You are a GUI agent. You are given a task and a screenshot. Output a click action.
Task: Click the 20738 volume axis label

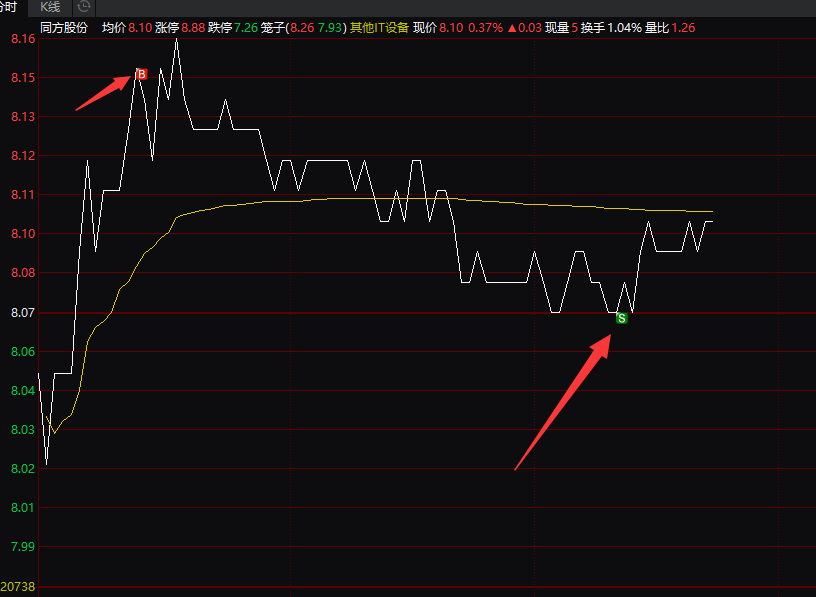(x=18, y=587)
